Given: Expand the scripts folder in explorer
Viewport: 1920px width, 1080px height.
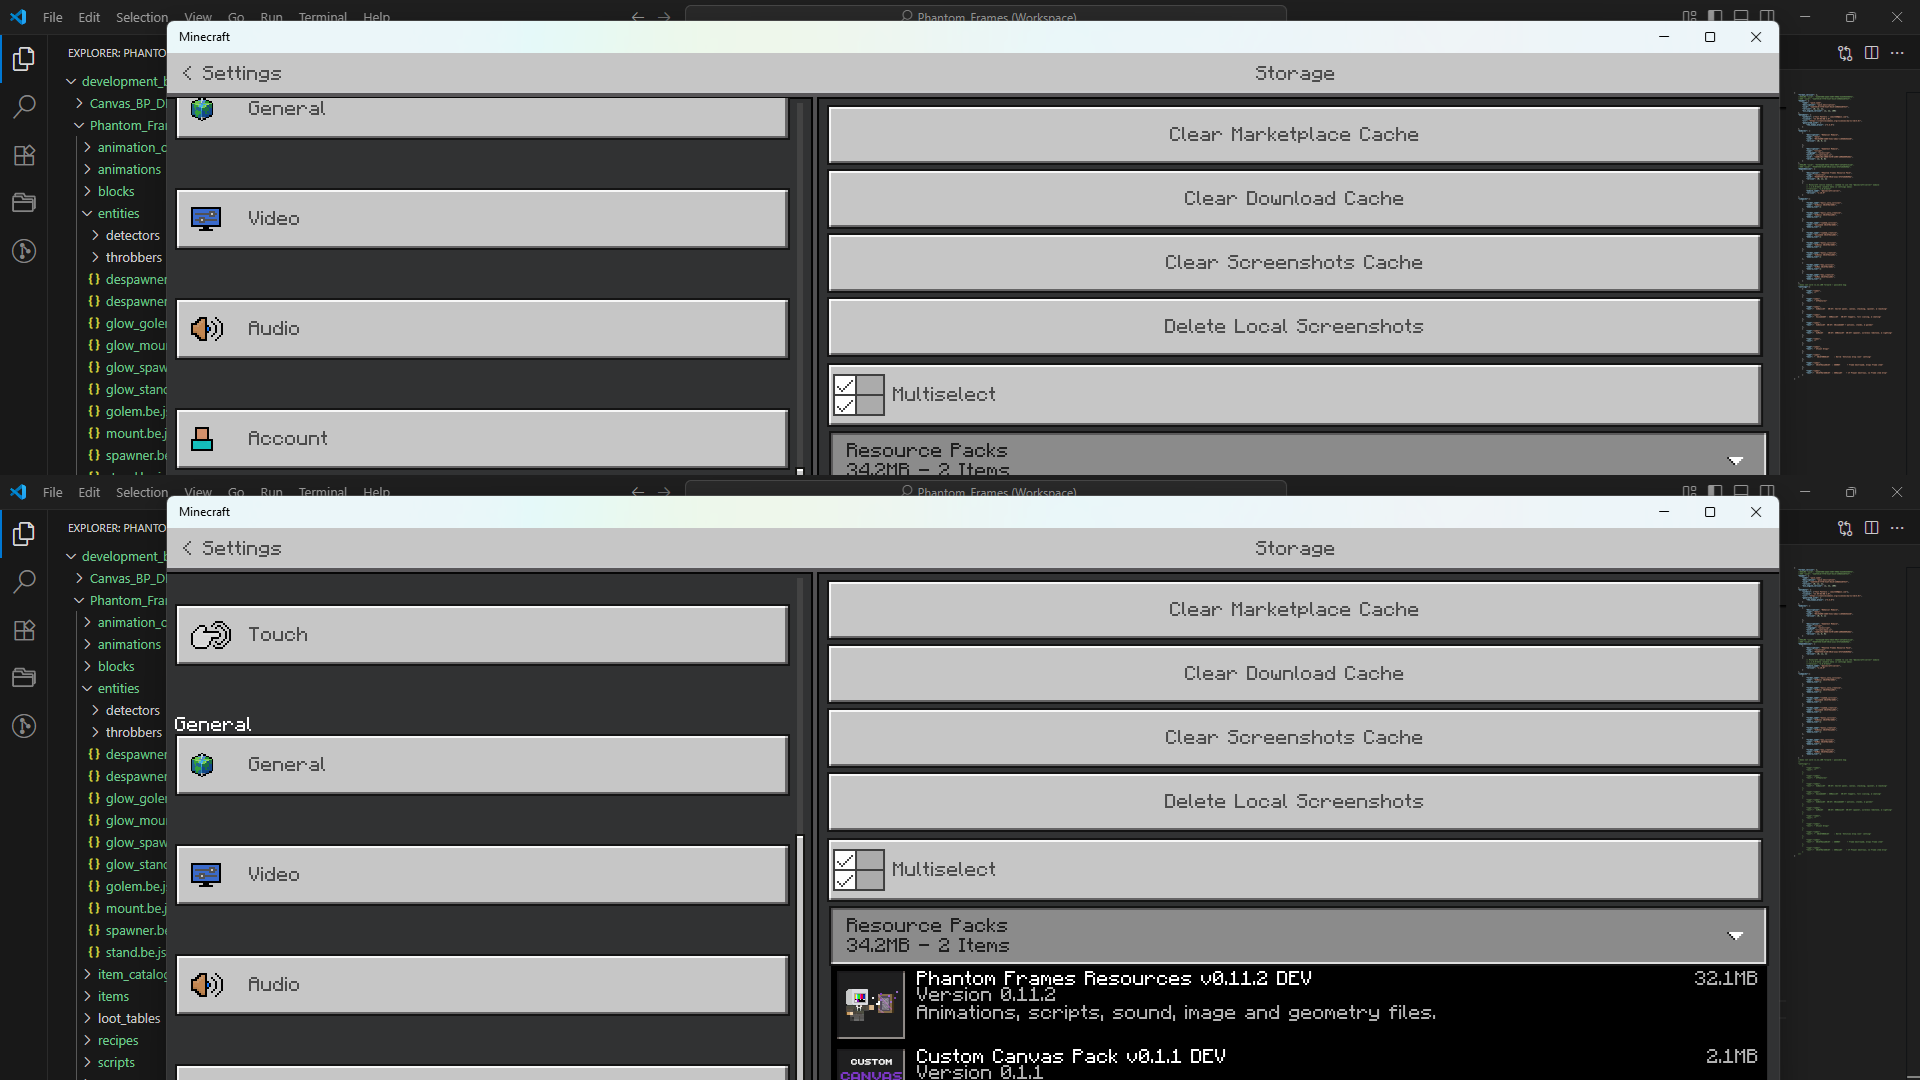Looking at the screenshot, I should (x=116, y=1062).
